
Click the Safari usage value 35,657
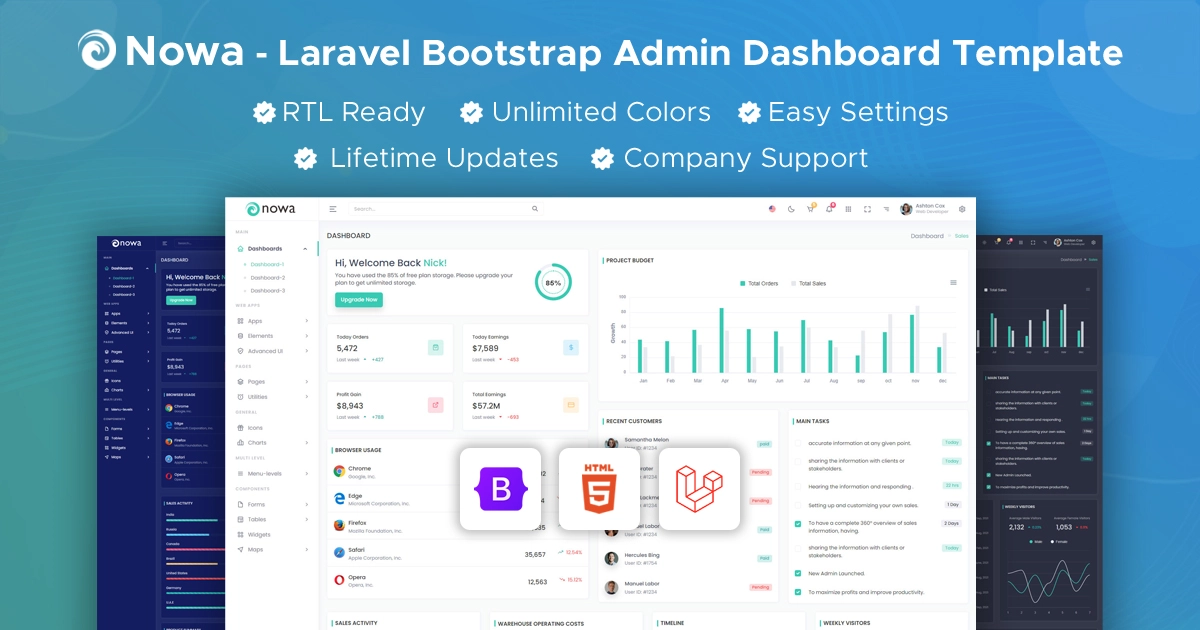pyautogui.click(x=535, y=554)
